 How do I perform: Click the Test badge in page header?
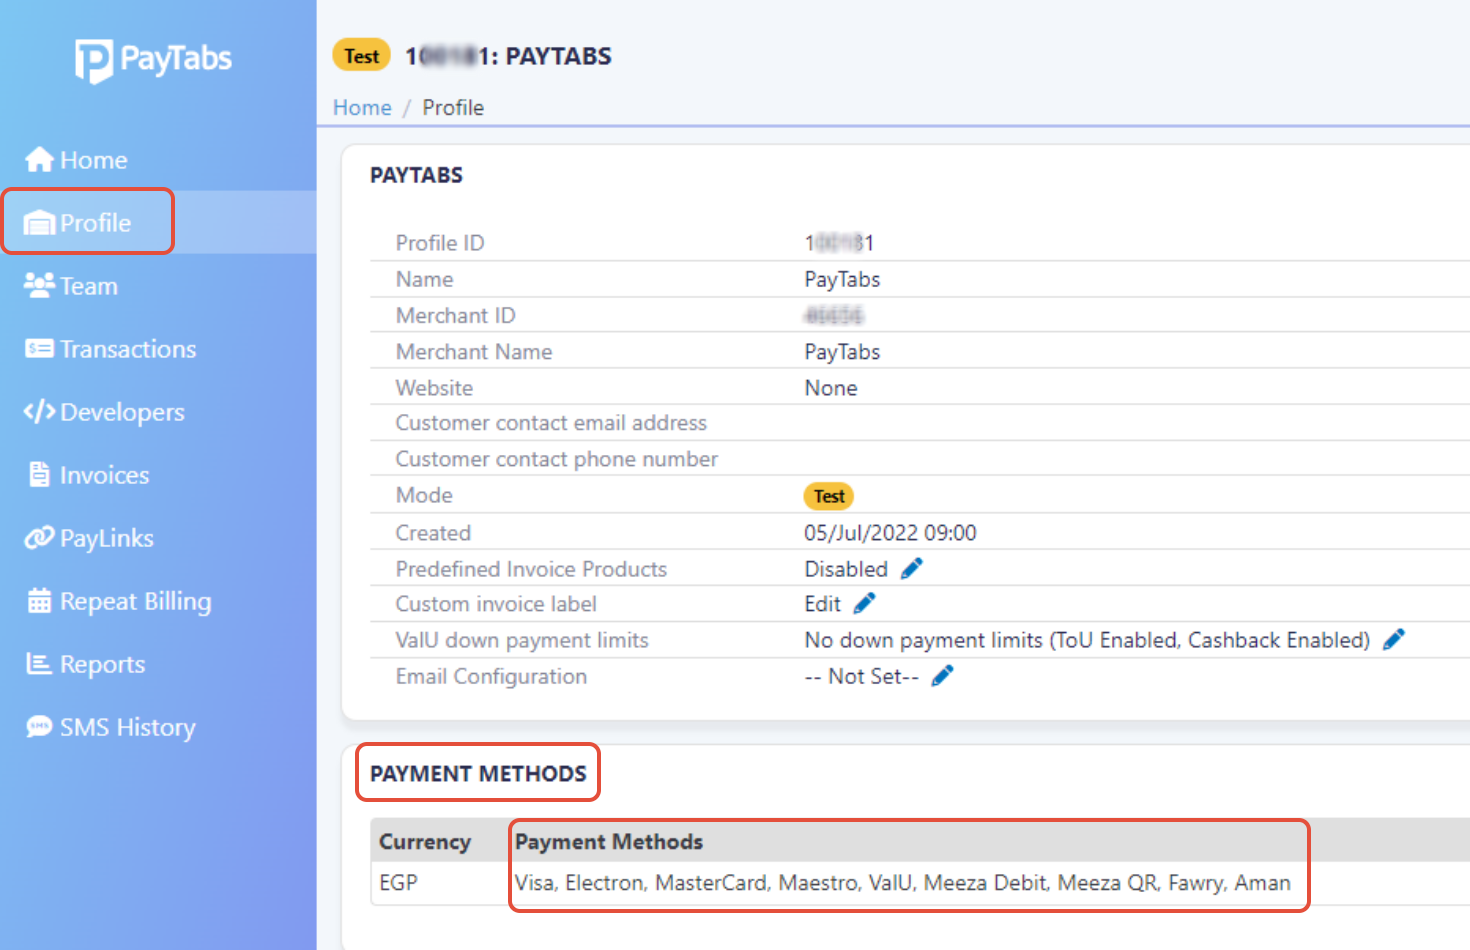(x=361, y=56)
